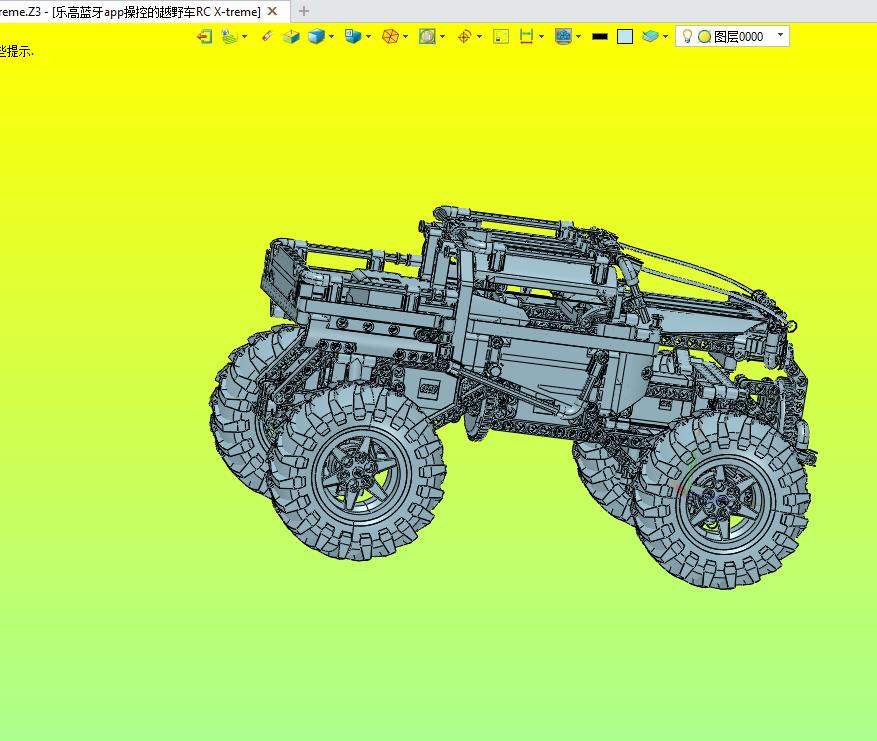The image size is (877, 741).
Task: Select the 乐高蓝牙app操控的越野车RC X-treme tab
Action: click(156, 12)
